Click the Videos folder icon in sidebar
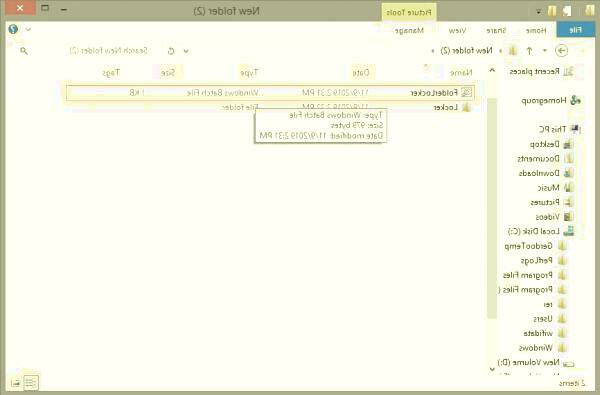This screenshot has height=395, width=600. [569, 217]
